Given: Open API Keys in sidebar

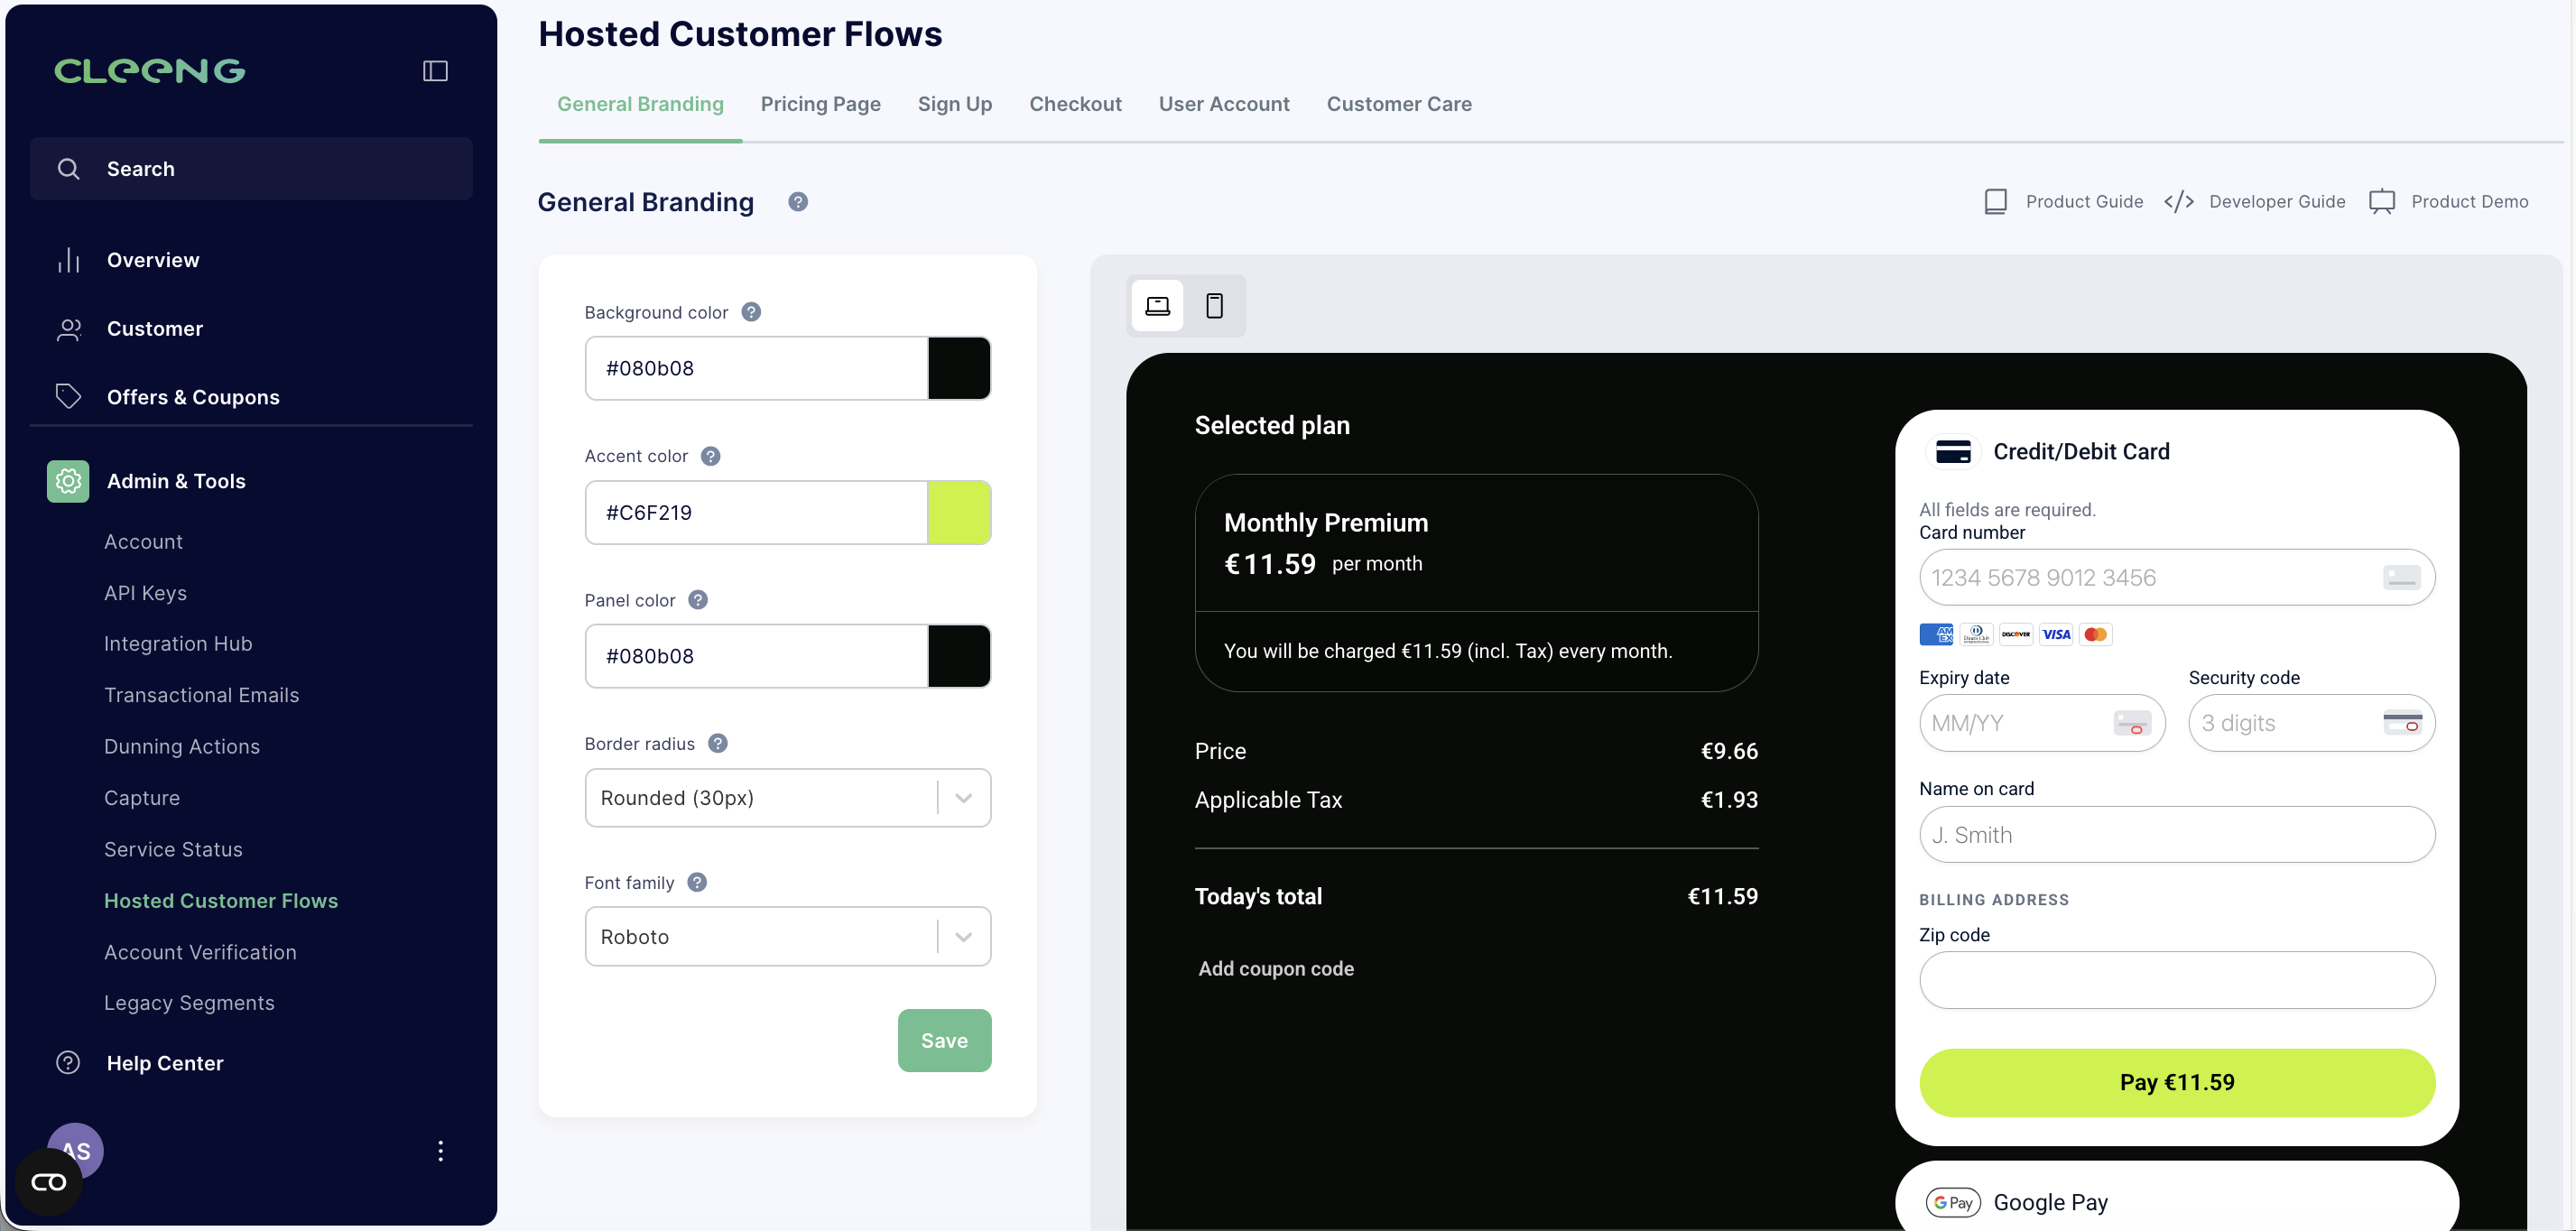Looking at the screenshot, I should 145,593.
